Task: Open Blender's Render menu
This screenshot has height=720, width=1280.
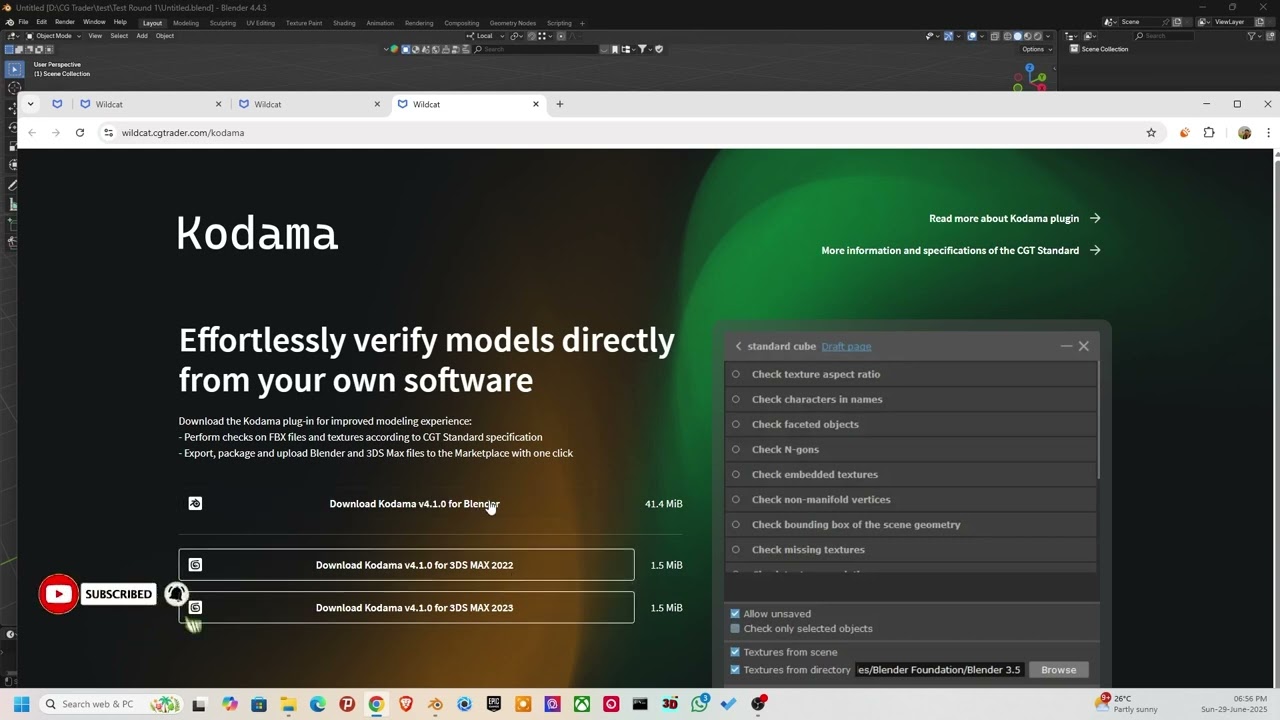Action: (x=65, y=22)
